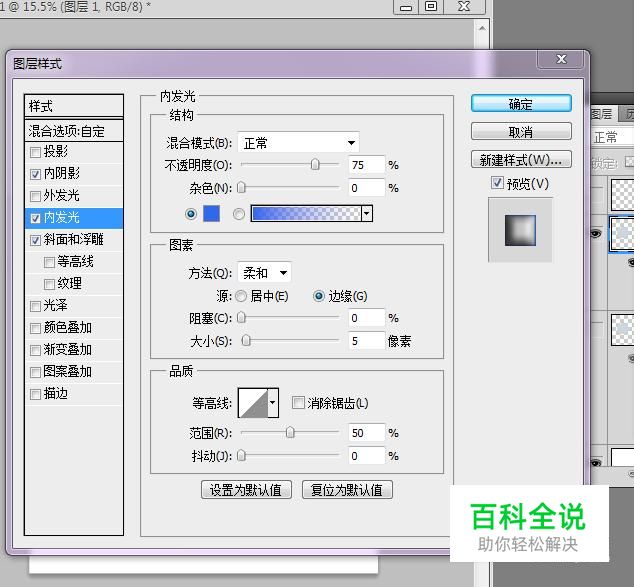Enable the 纹理 sub-style checkbox
The image size is (634, 587).
(x=49, y=284)
